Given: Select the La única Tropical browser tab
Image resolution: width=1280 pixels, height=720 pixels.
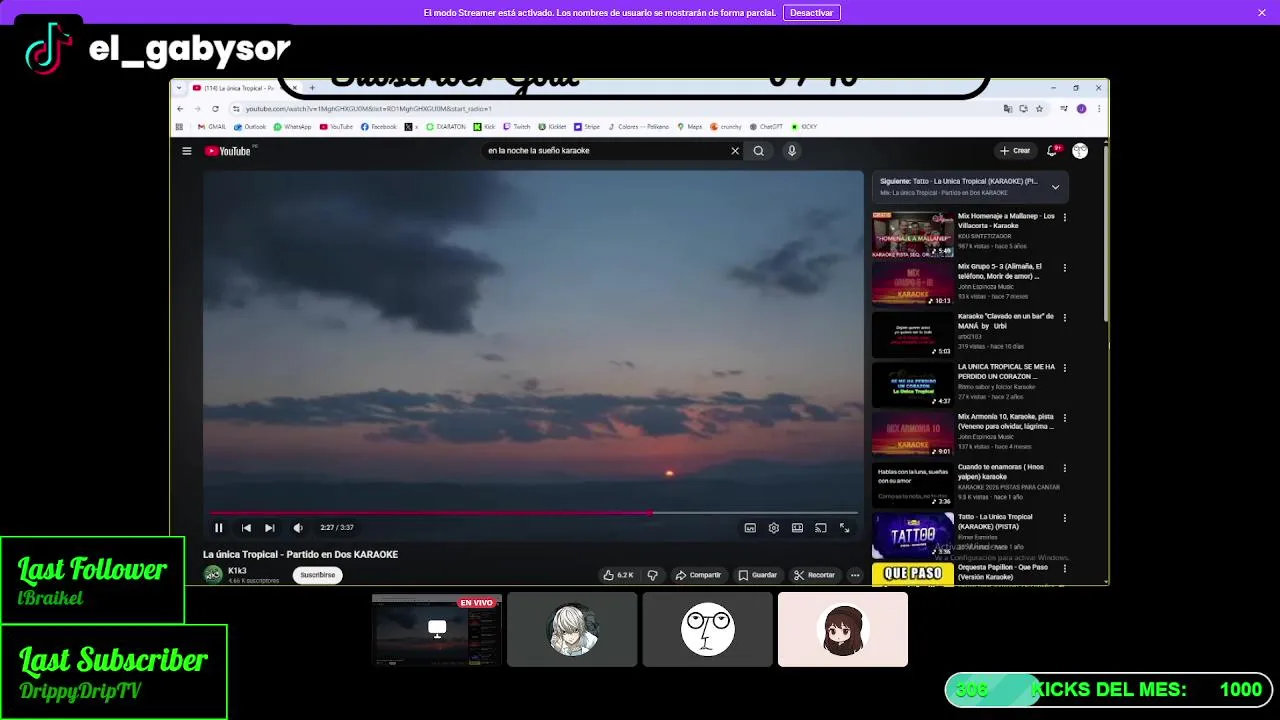Looking at the screenshot, I should click(238, 88).
